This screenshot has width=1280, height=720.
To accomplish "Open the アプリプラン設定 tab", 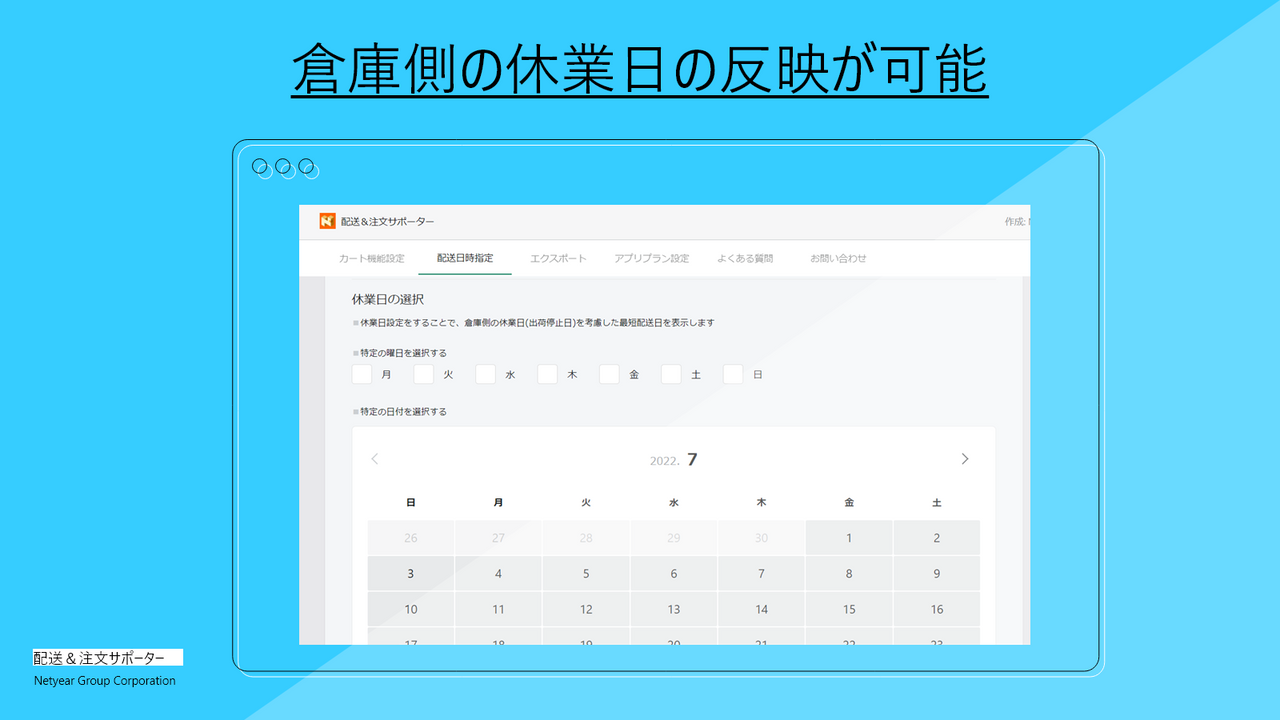I will pyautogui.click(x=652, y=257).
